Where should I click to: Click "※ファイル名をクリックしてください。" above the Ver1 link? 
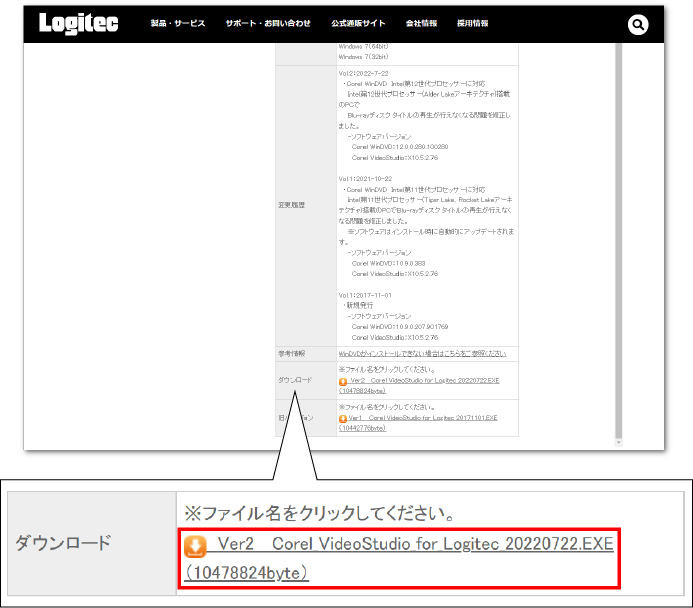pos(387,407)
